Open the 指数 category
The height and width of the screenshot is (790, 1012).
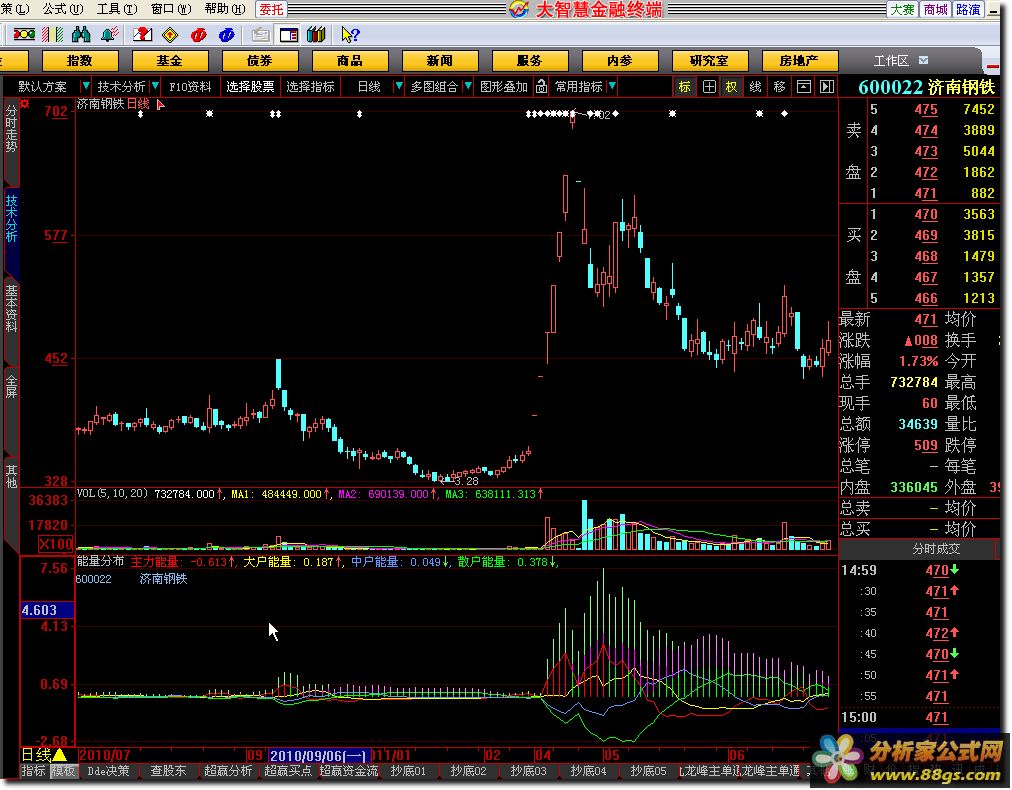pos(80,61)
